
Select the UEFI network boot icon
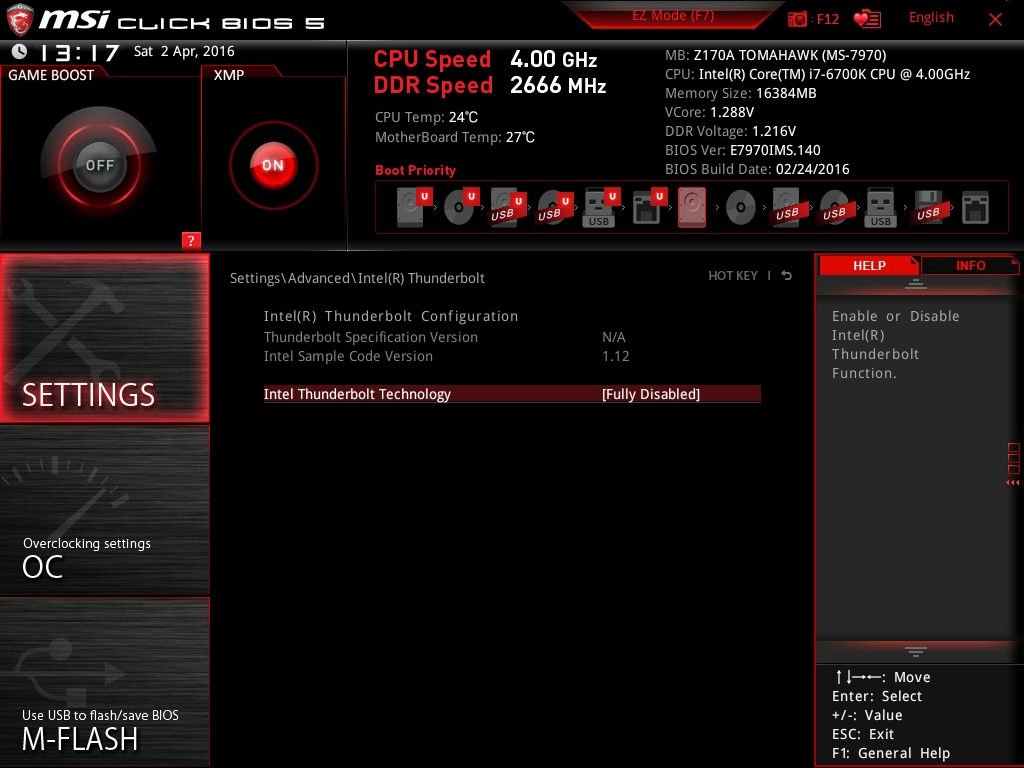648,207
